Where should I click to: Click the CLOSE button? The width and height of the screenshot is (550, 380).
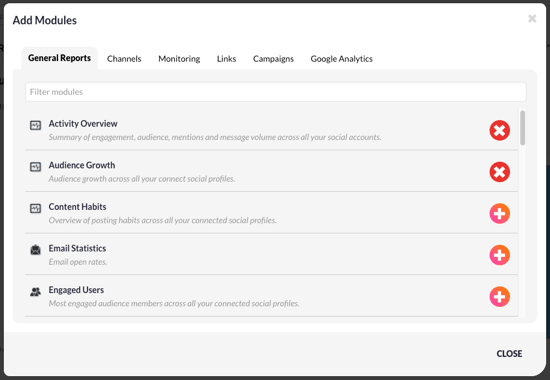coord(509,354)
